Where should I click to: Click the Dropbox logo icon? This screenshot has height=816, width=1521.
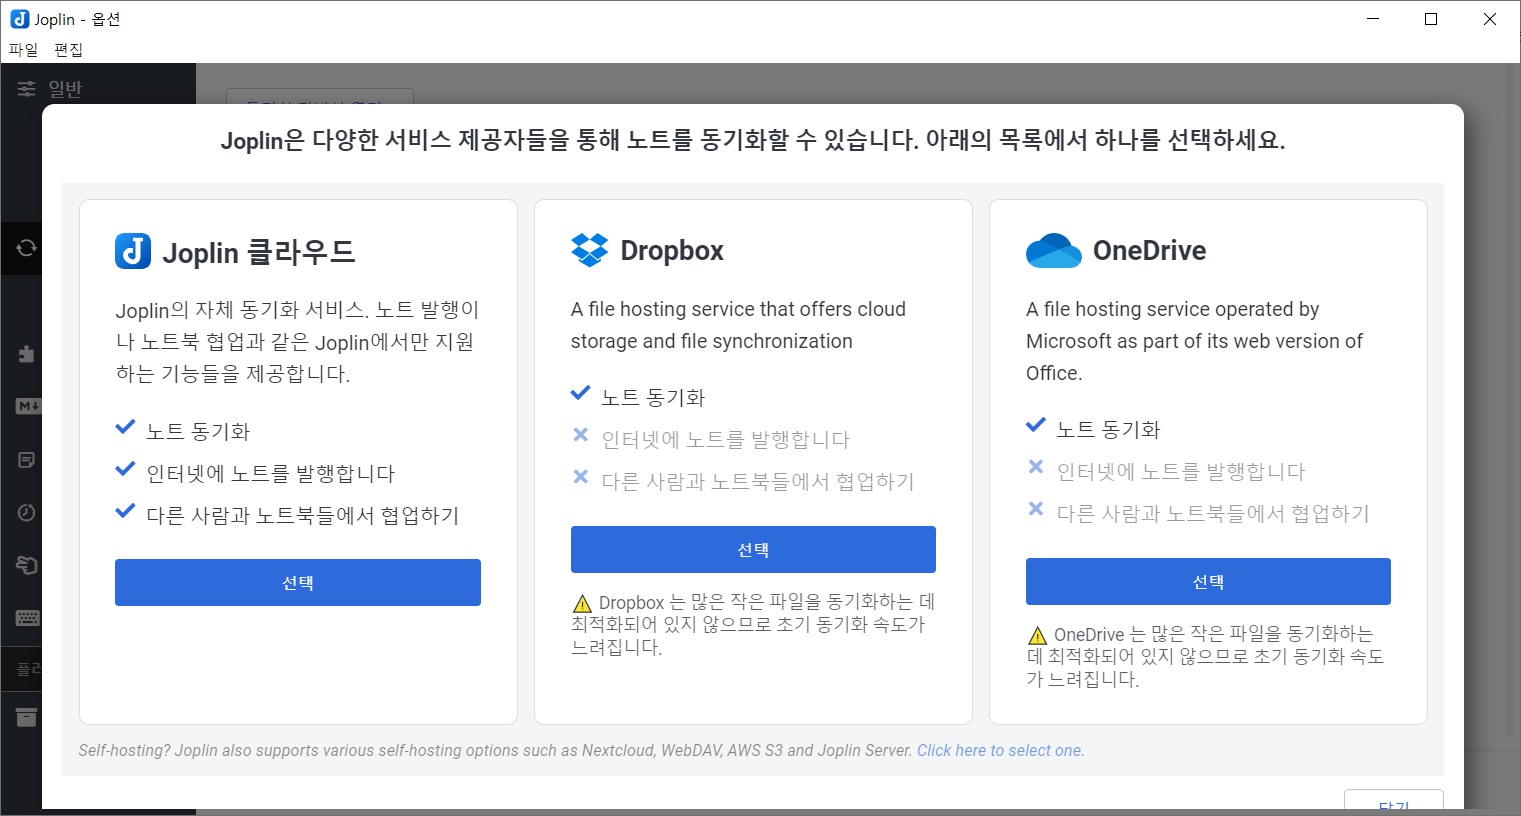click(589, 250)
